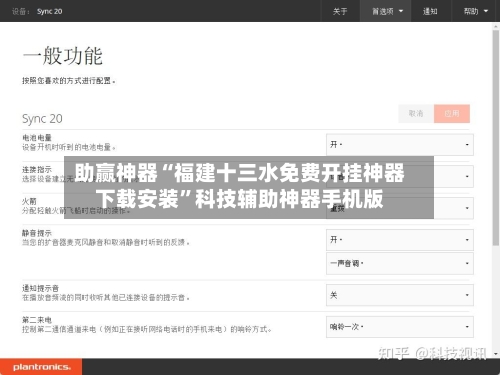The height and width of the screenshot is (375, 500).
Task: Open the 第二来电 响铃一次 dropdown
Action: coord(400,327)
